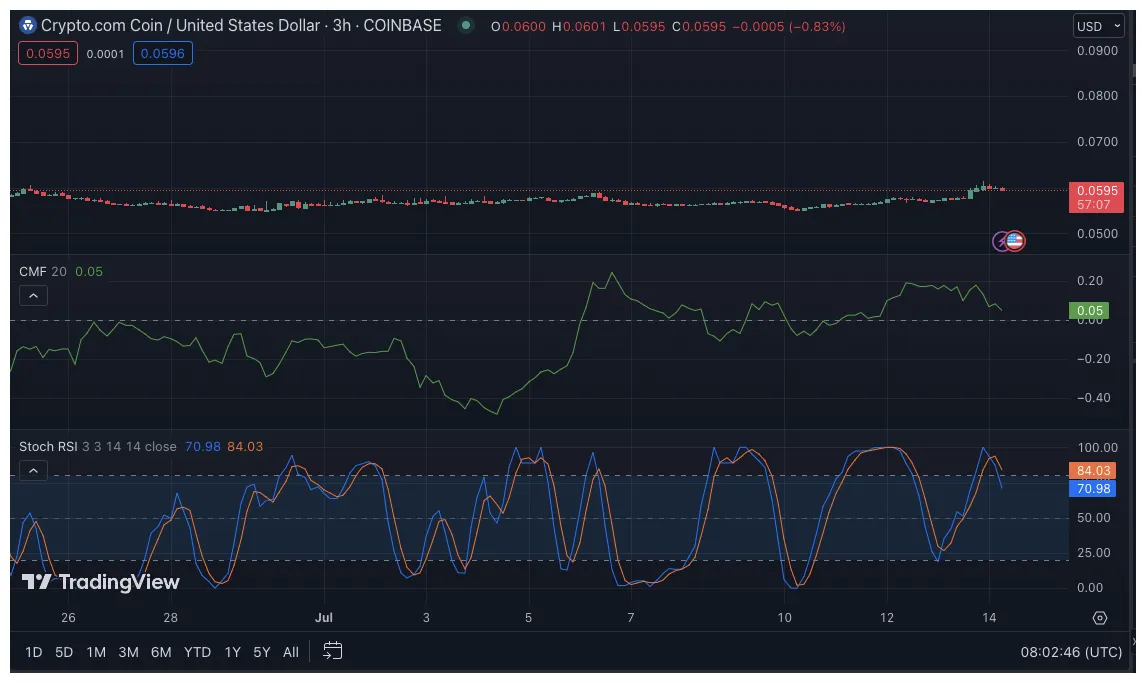
Task: Select the YTD timeframe
Action: 196,651
